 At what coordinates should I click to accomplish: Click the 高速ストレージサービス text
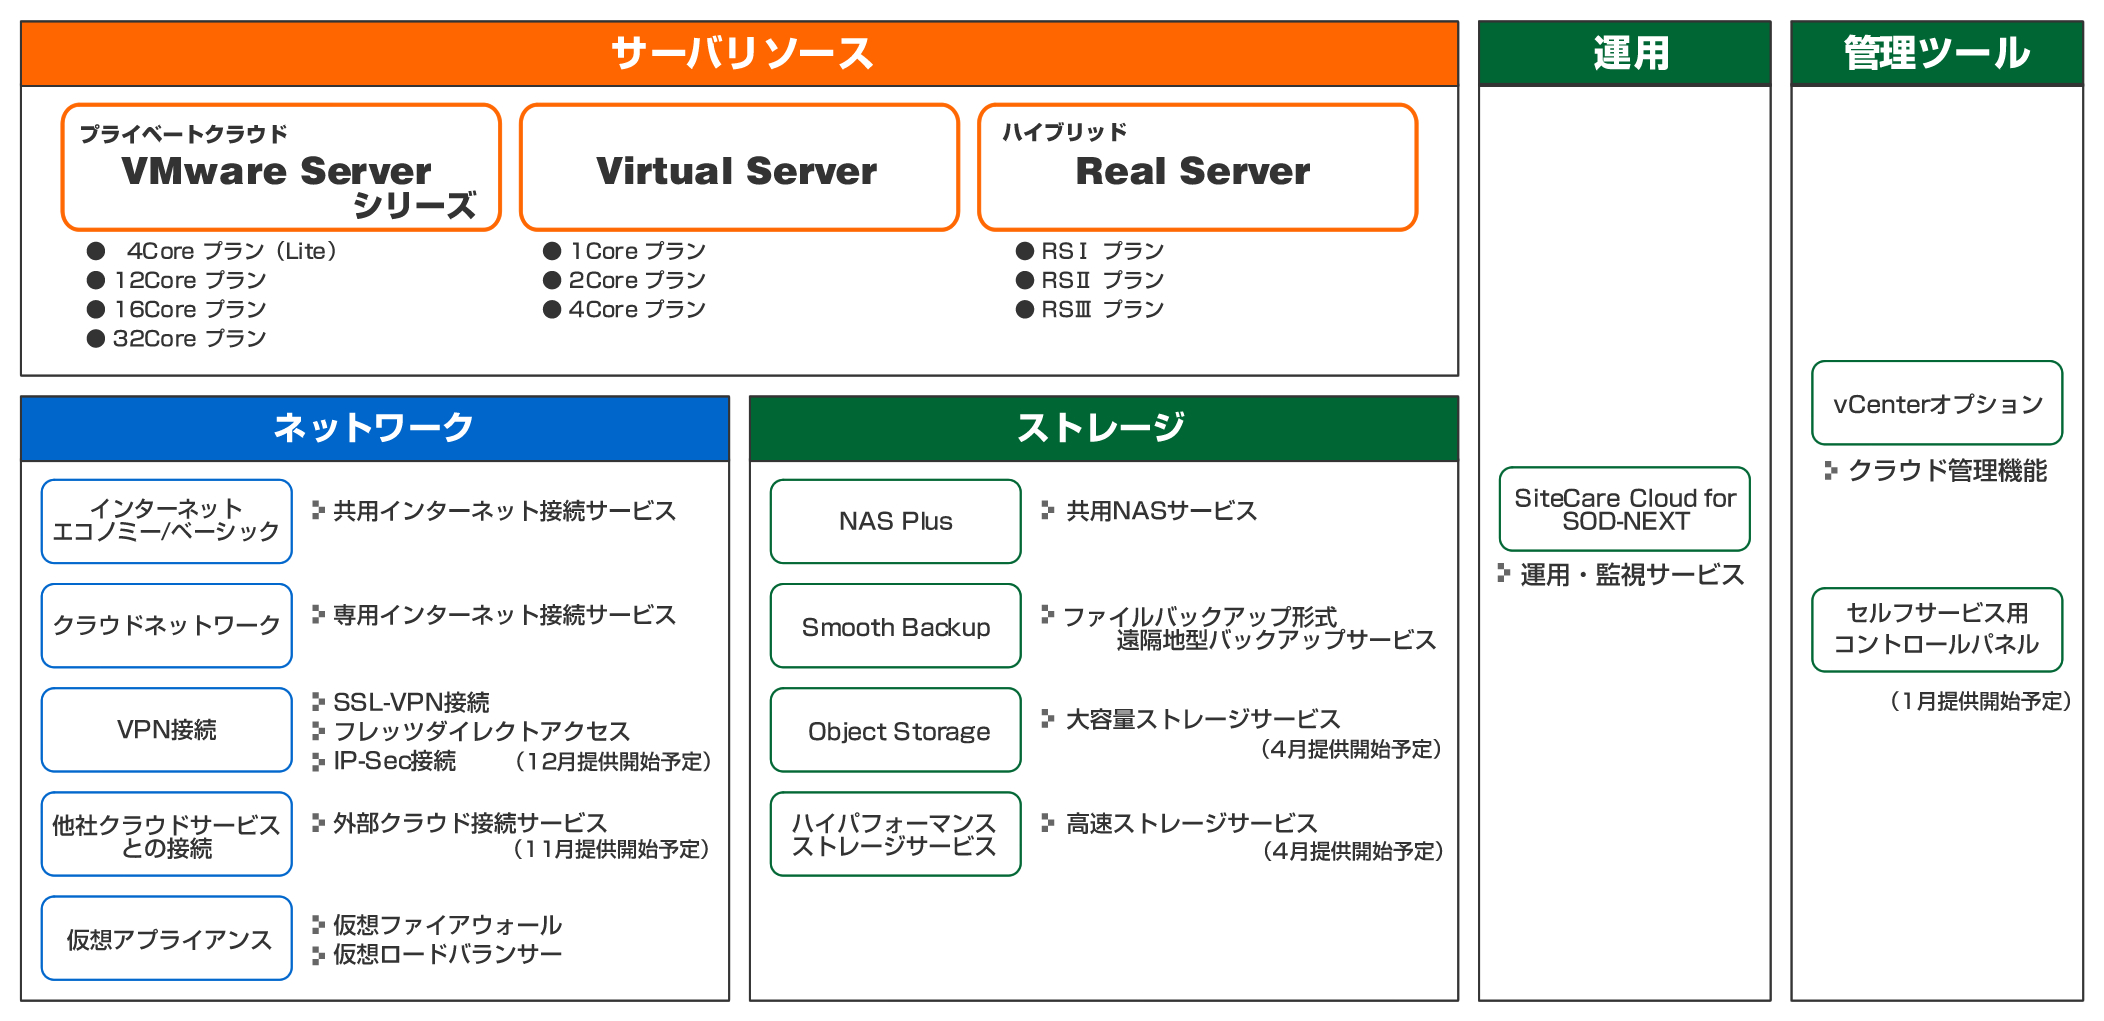1192,823
